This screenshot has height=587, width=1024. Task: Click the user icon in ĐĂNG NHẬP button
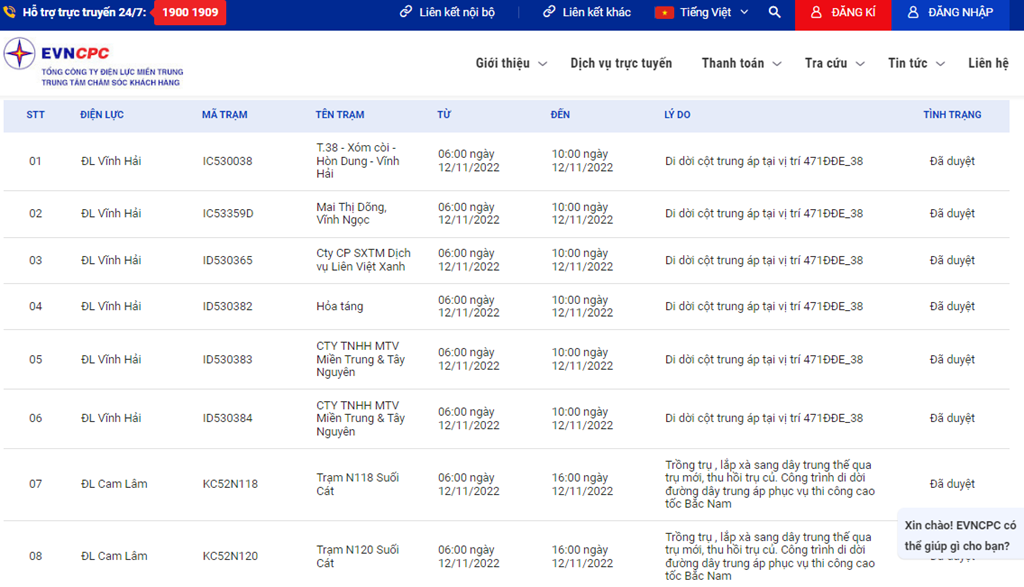(x=913, y=13)
